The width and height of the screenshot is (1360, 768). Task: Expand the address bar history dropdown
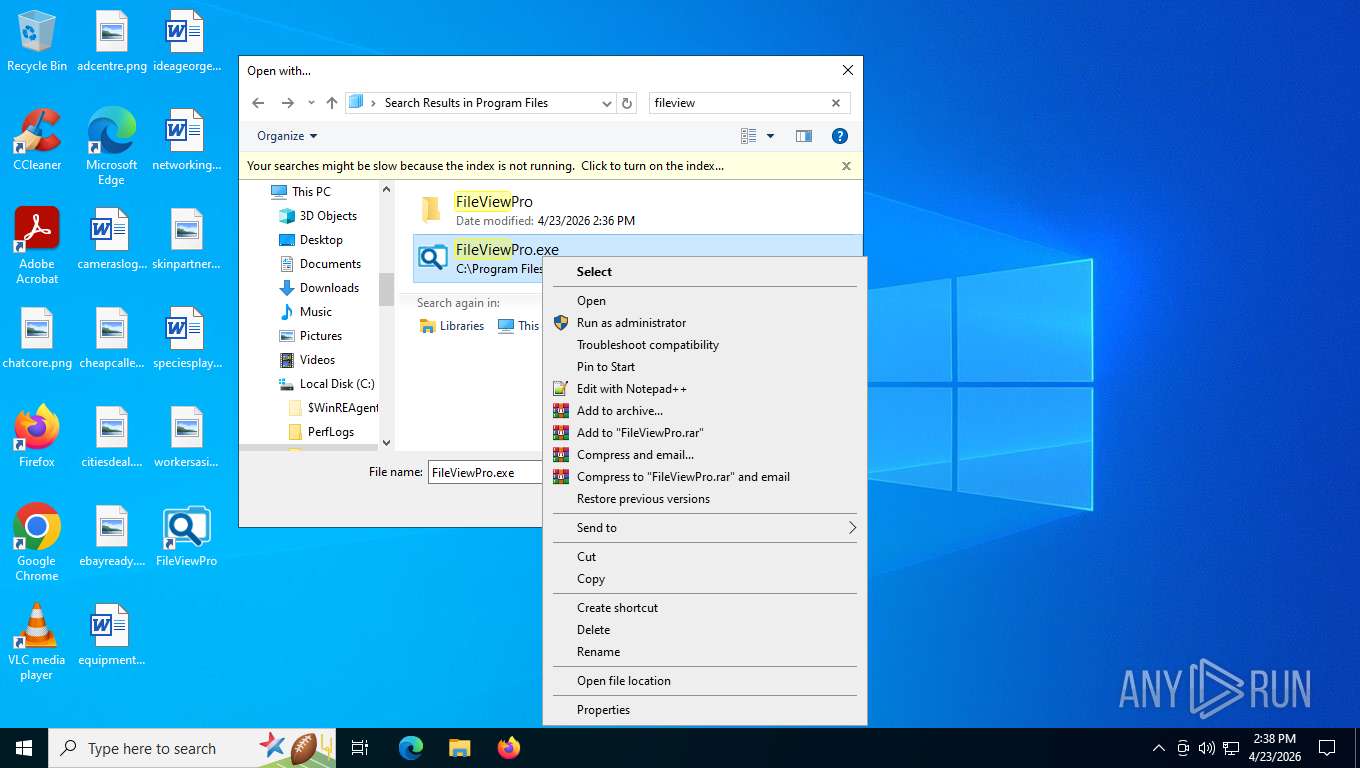[x=606, y=103]
